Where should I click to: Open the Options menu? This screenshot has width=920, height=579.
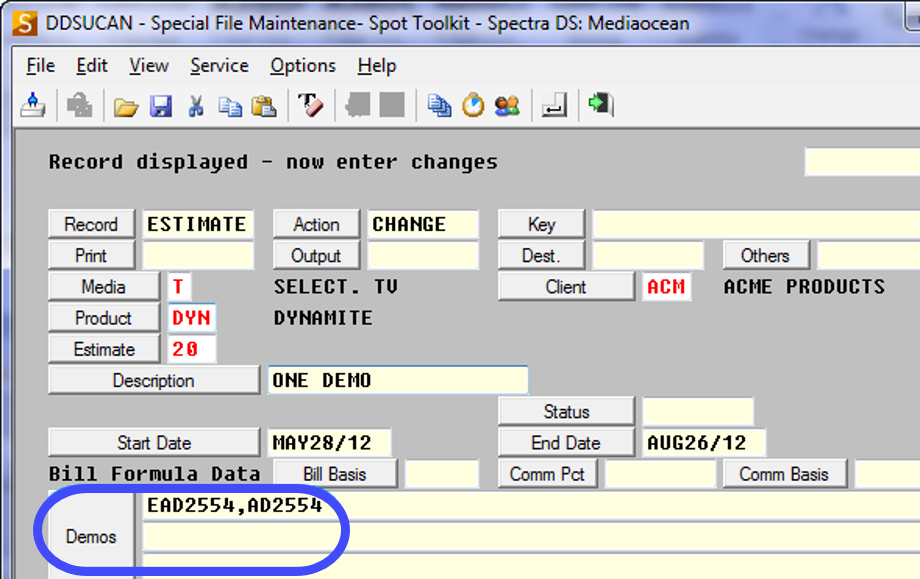[x=303, y=66]
